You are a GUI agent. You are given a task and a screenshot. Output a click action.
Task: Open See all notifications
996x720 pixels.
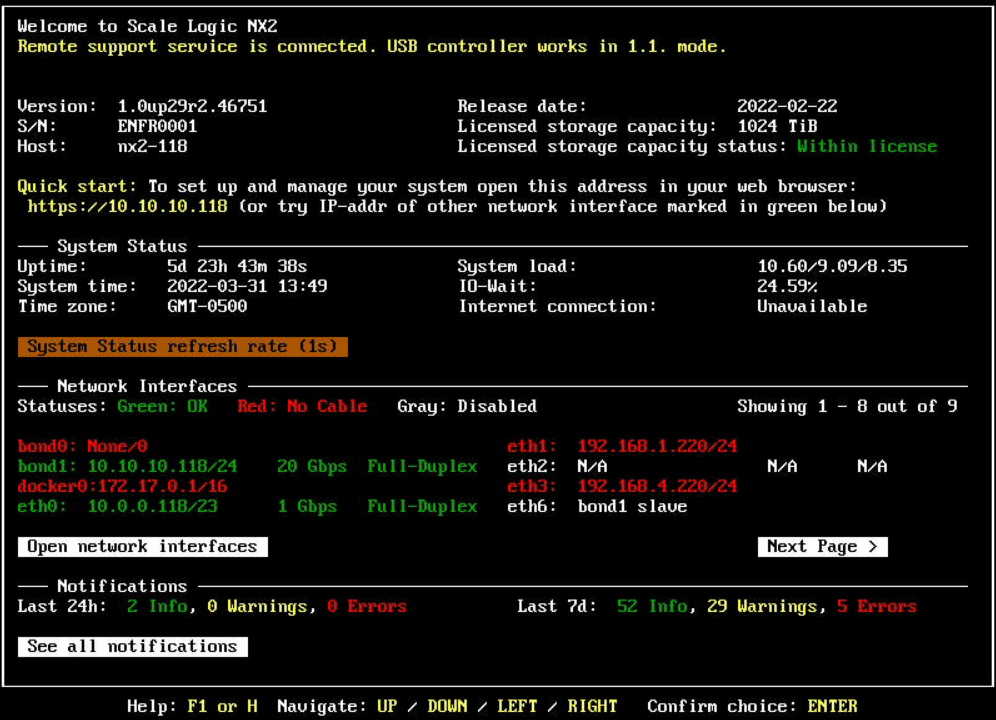click(x=133, y=646)
